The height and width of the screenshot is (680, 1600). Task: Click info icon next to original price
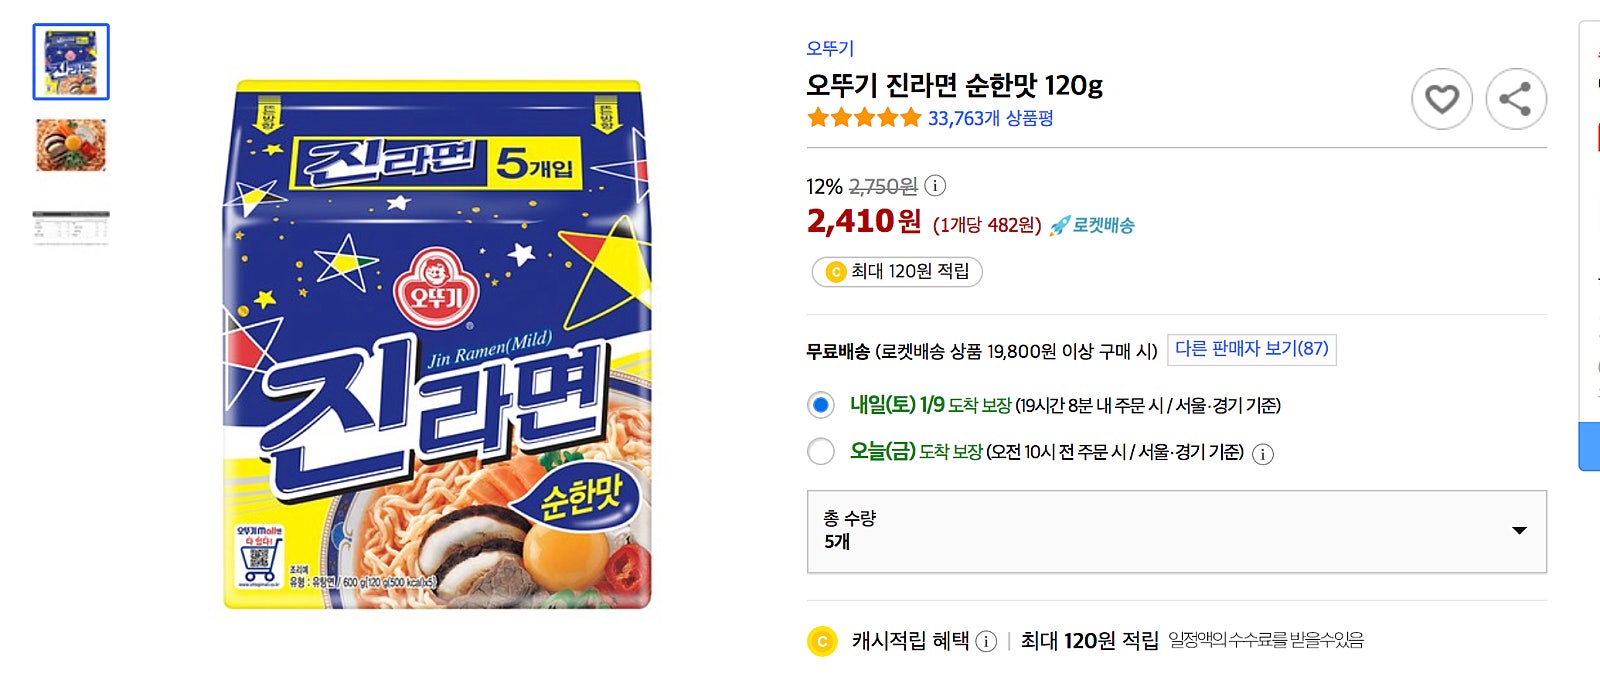point(935,186)
